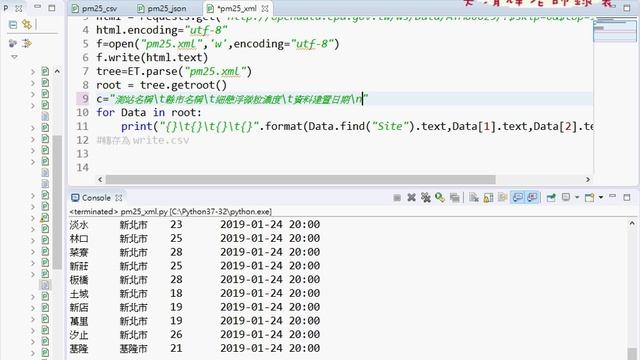The image size is (640, 360).
Task: Click the 板橋 row in Console output
Action: [195, 280]
